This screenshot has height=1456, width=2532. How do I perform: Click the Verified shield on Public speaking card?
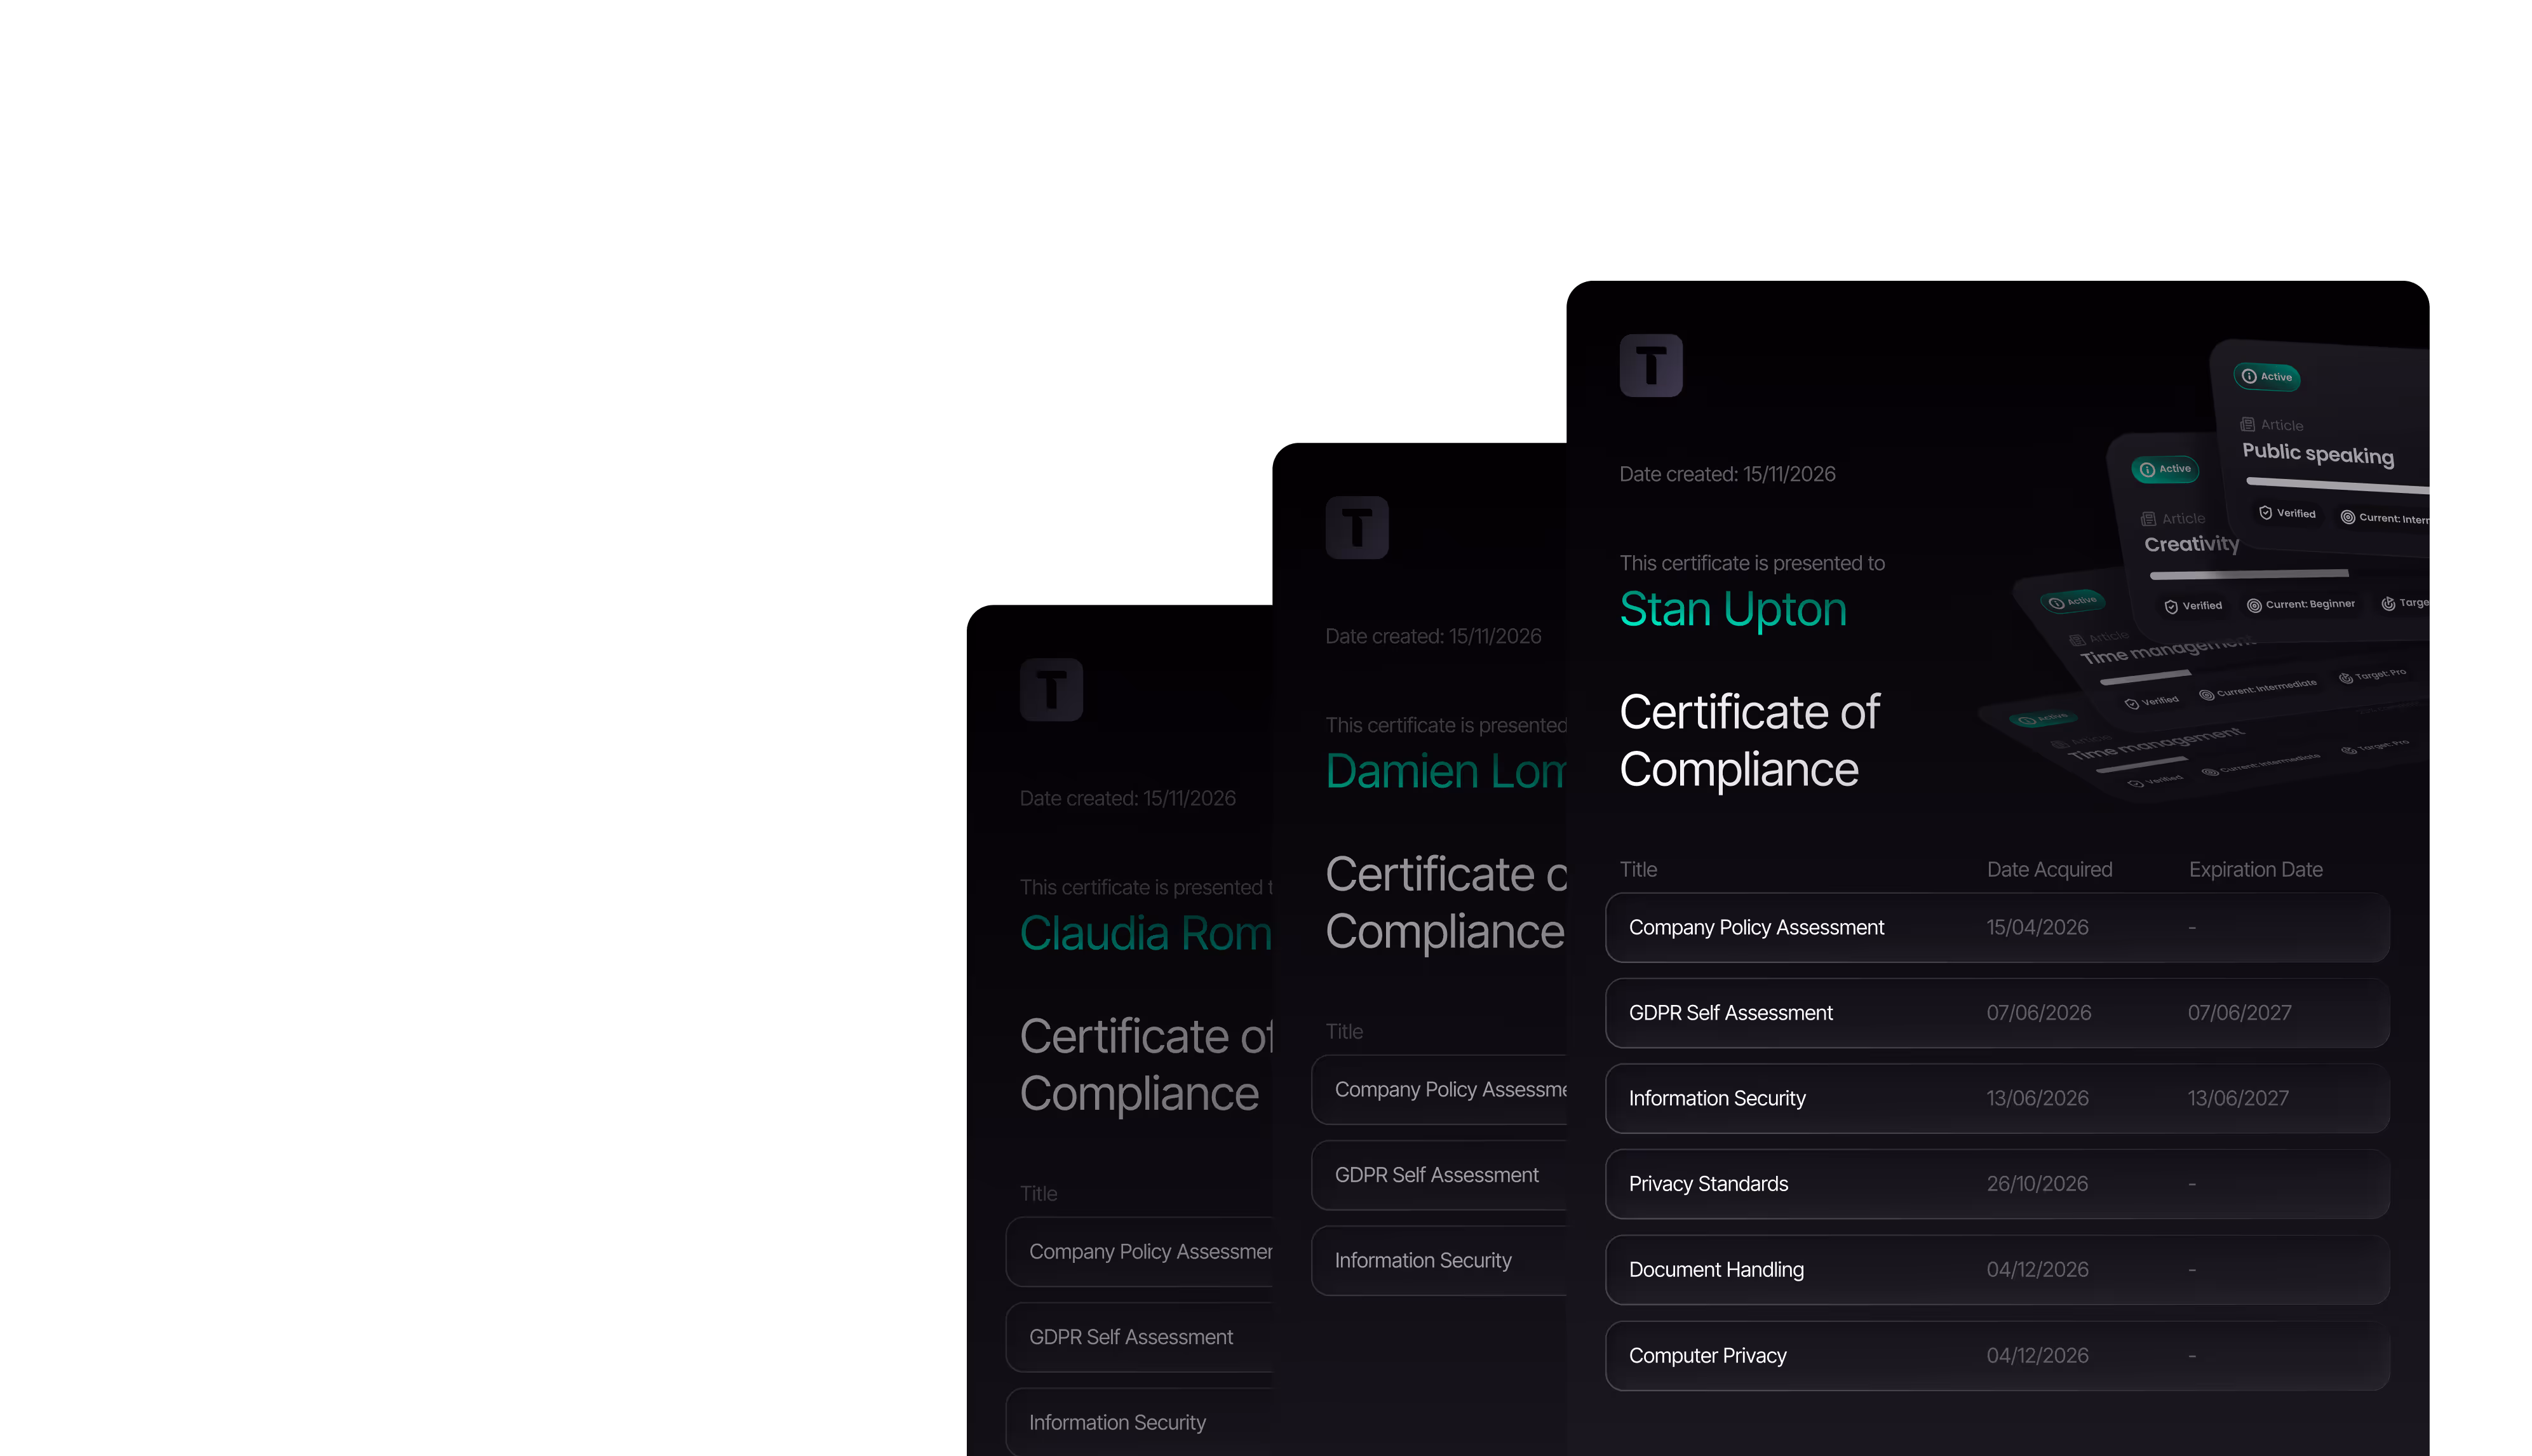click(x=2266, y=513)
